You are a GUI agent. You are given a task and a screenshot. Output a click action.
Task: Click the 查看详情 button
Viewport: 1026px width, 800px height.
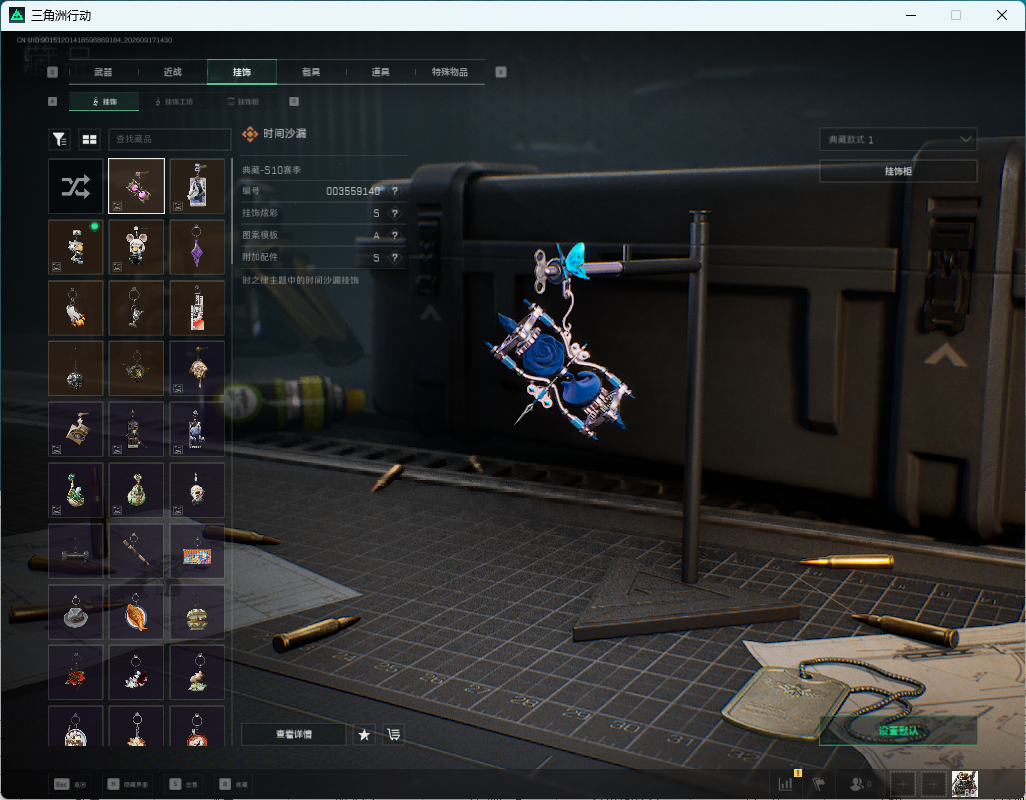coord(294,735)
